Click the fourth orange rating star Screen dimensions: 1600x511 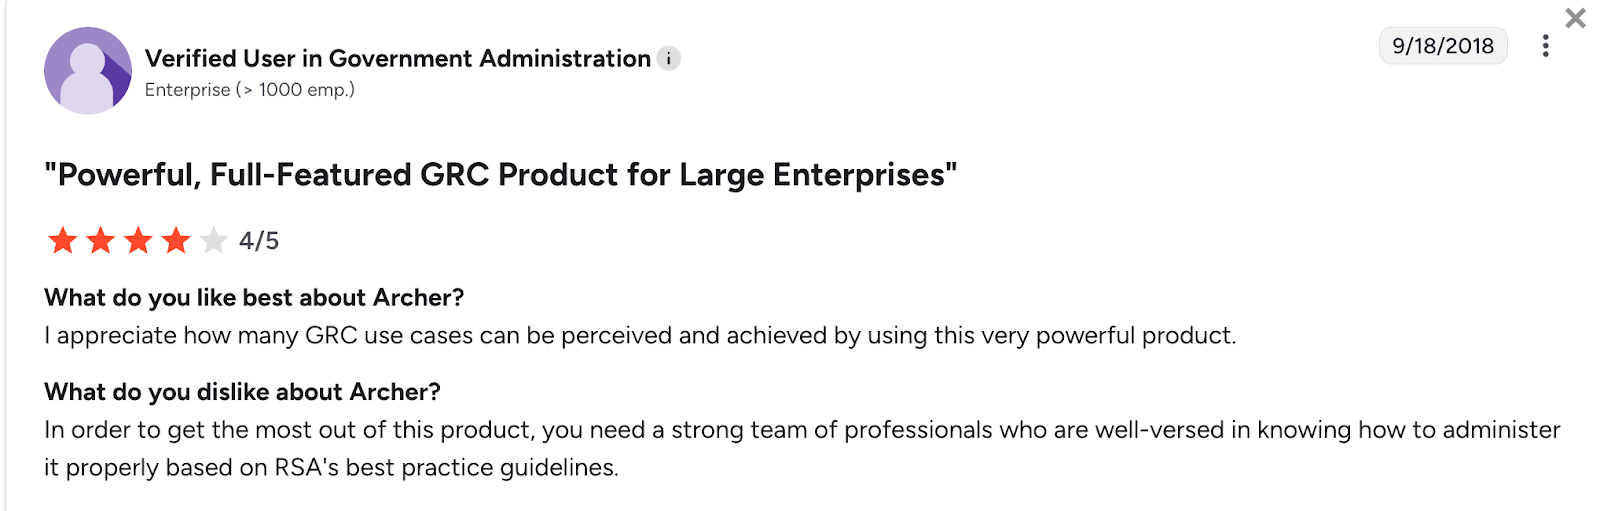coord(176,240)
